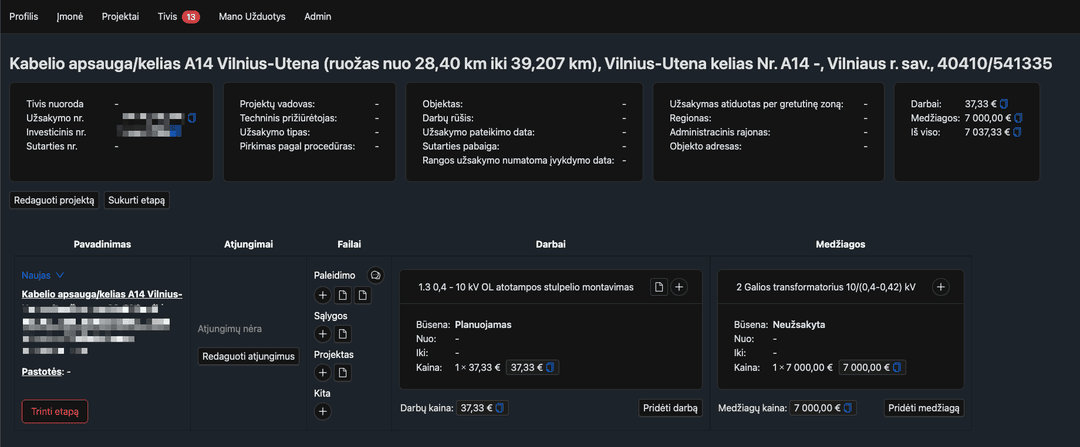This screenshot has height=447, width=1080.
Task: Open document icon on stulpelio montavimas card
Action: pos(659,287)
